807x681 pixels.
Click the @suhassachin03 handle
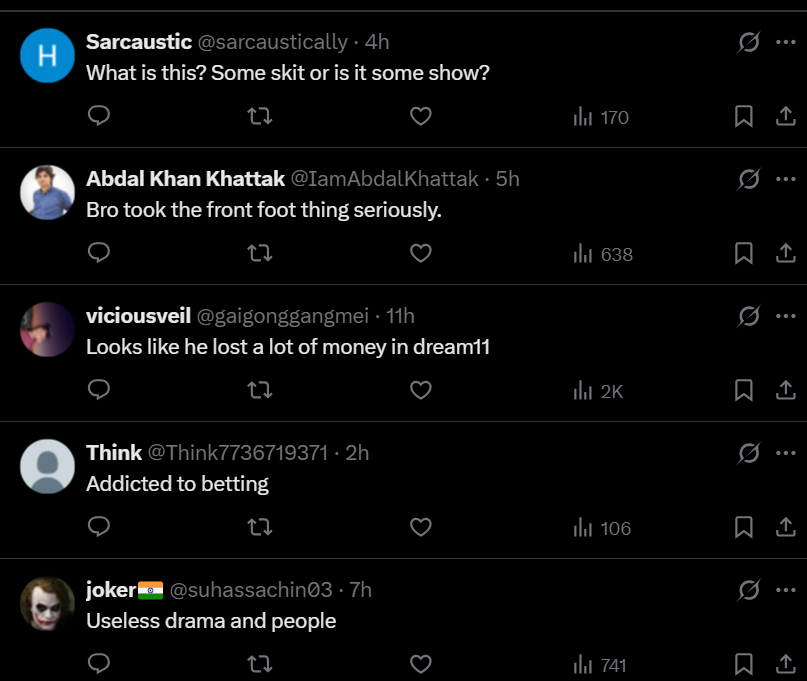point(251,590)
